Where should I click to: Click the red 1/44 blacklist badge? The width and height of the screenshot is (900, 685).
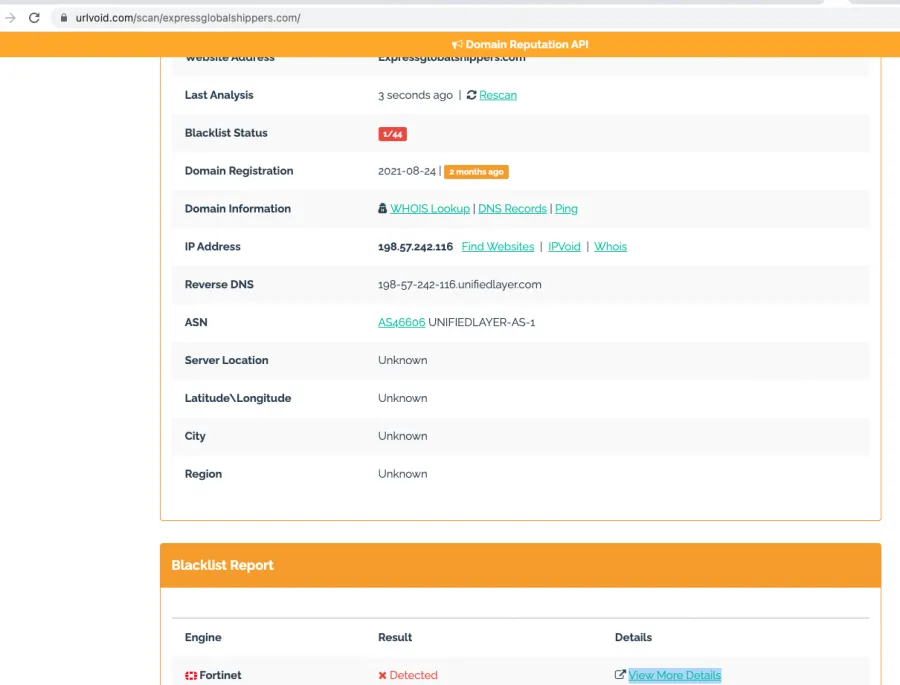pos(393,134)
